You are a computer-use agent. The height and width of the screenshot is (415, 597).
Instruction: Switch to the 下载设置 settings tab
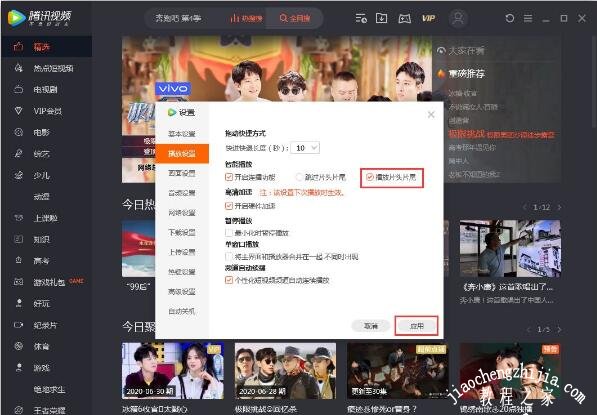[x=182, y=232]
